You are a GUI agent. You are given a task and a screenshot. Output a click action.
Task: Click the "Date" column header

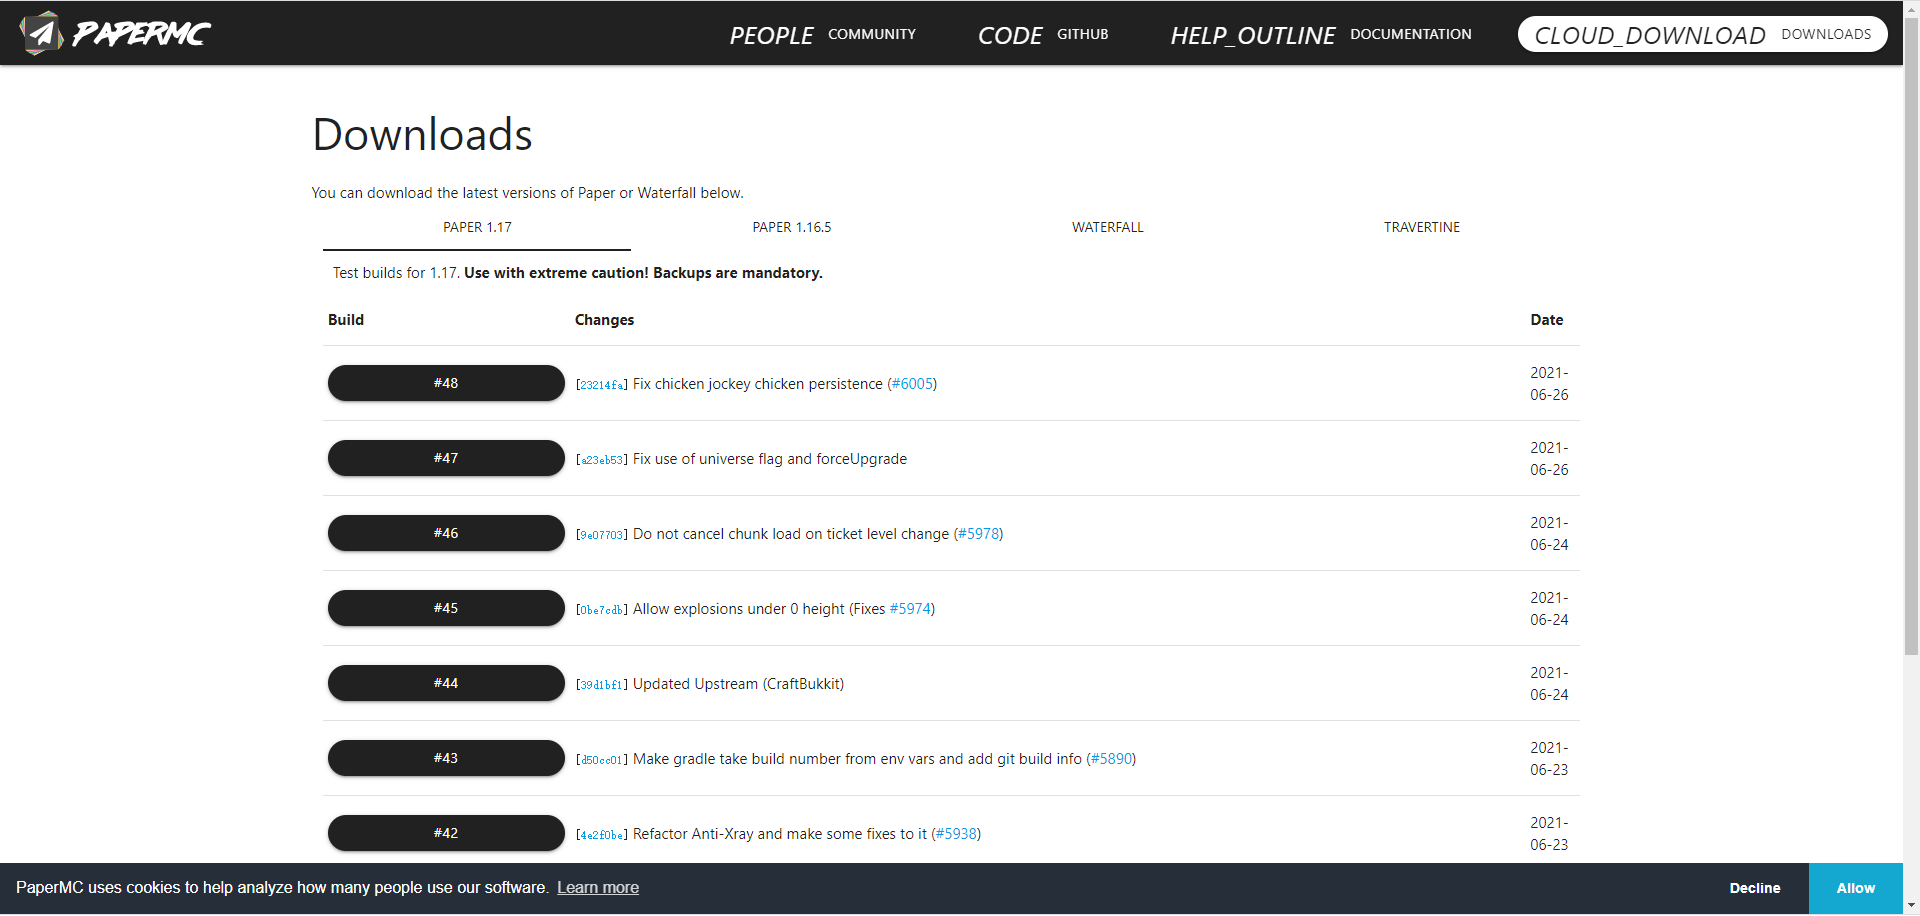pyautogui.click(x=1546, y=320)
